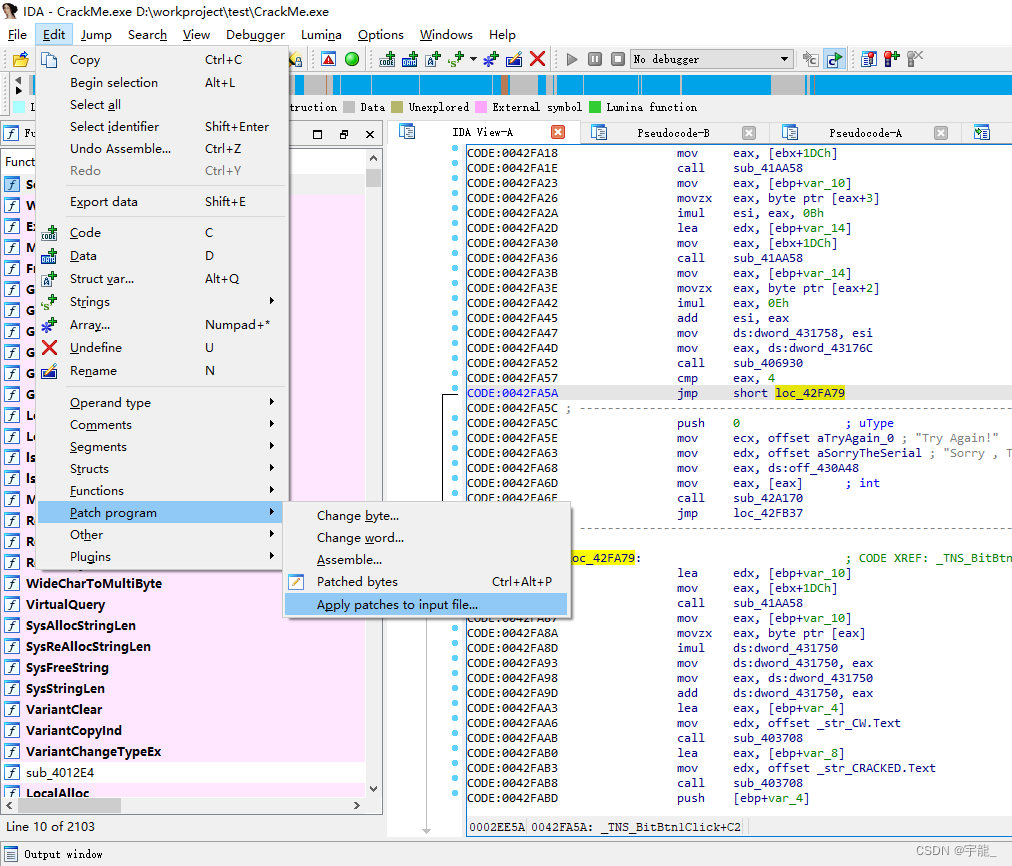Viewport: 1012px width, 866px height.
Task: Click the Rename pencil toolbar icon
Action: (x=514, y=59)
